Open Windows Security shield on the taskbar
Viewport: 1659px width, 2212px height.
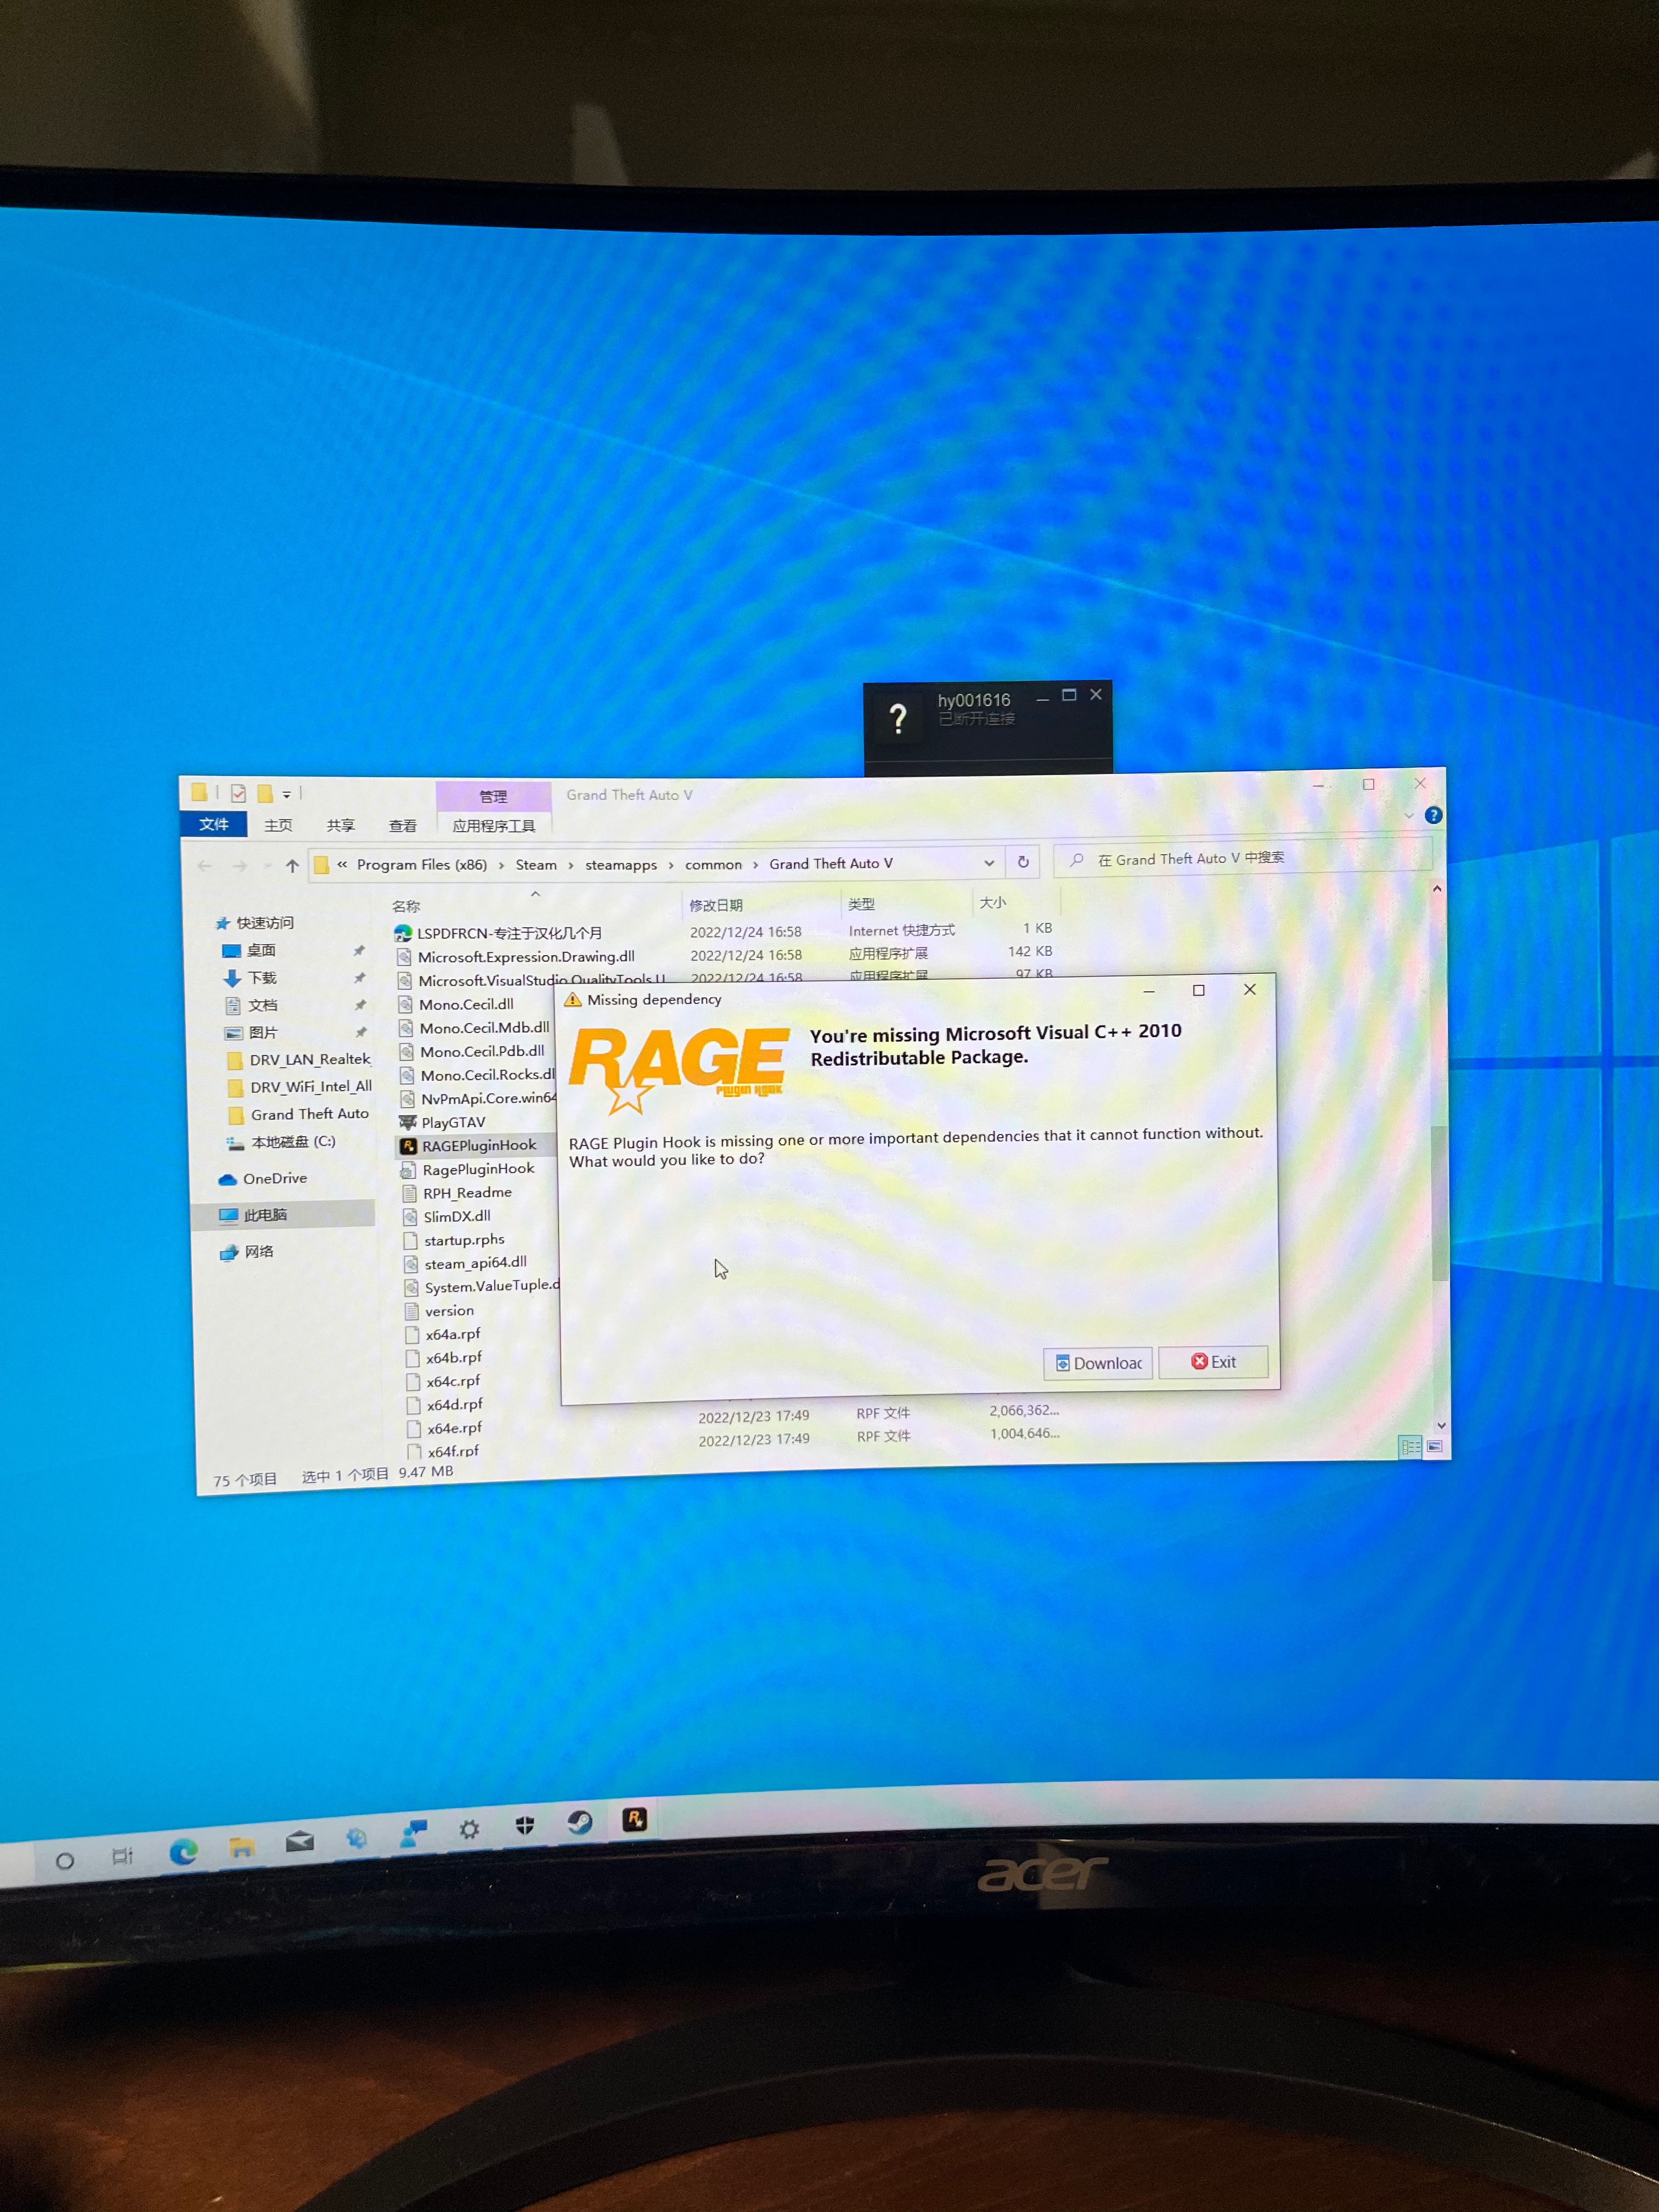[524, 1825]
